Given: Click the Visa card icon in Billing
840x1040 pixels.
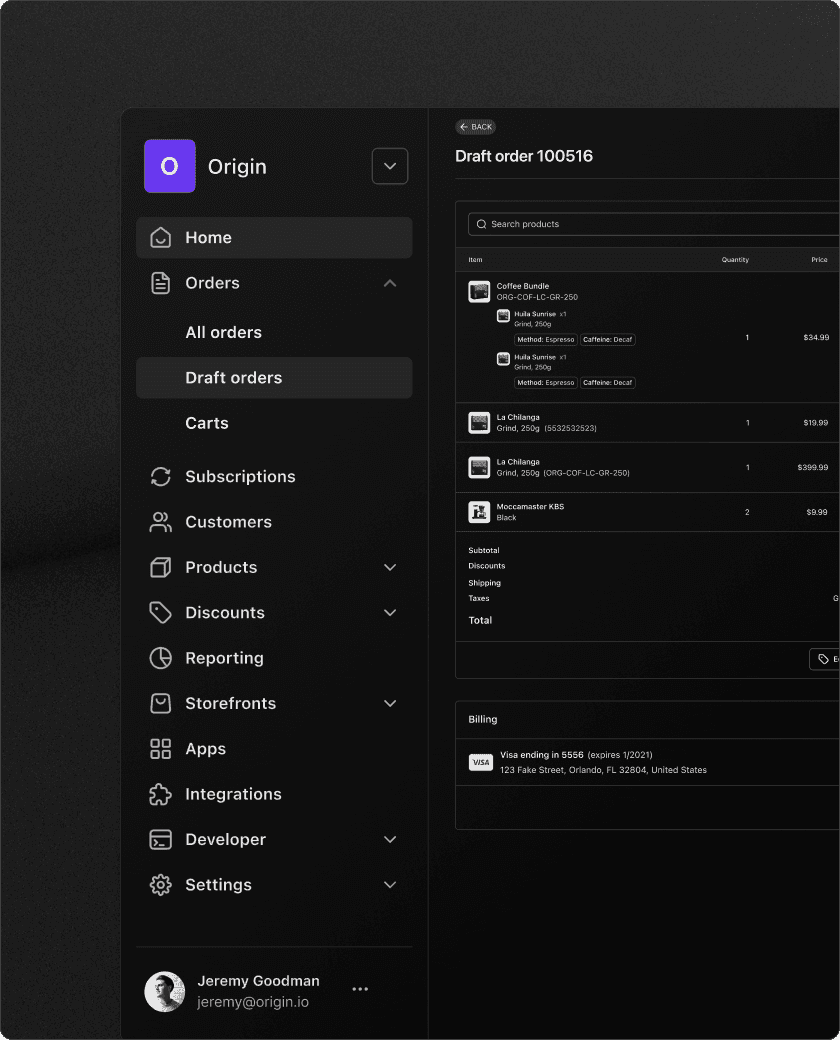Looking at the screenshot, I should tap(481, 762).
